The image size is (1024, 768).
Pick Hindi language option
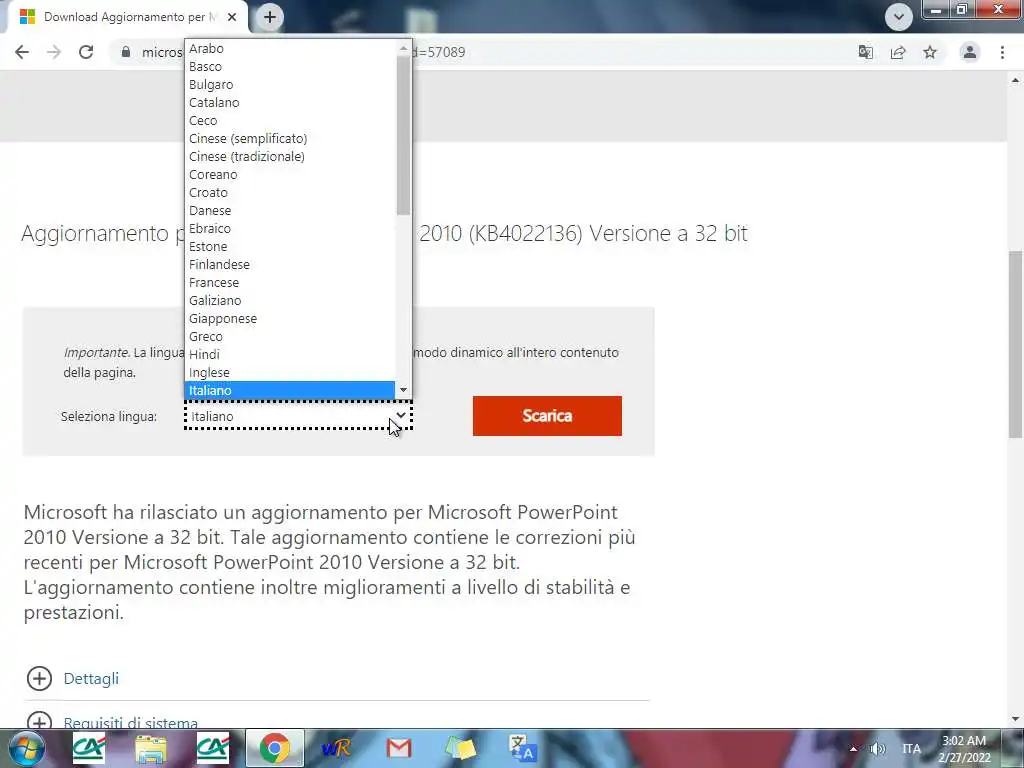click(290, 355)
